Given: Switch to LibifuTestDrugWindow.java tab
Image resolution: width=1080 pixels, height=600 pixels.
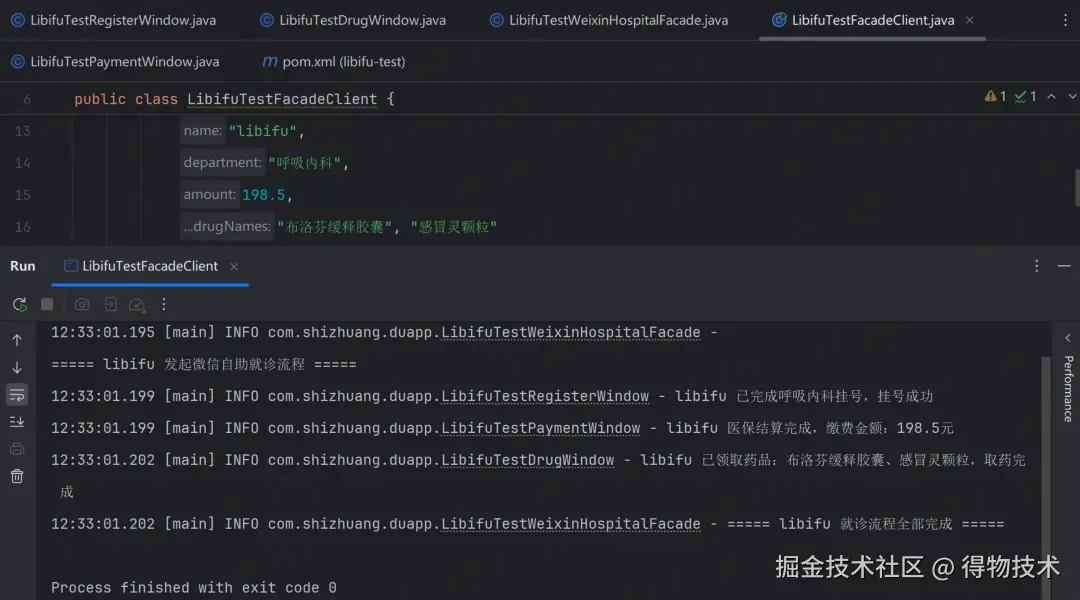Looking at the screenshot, I should tap(353, 20).
